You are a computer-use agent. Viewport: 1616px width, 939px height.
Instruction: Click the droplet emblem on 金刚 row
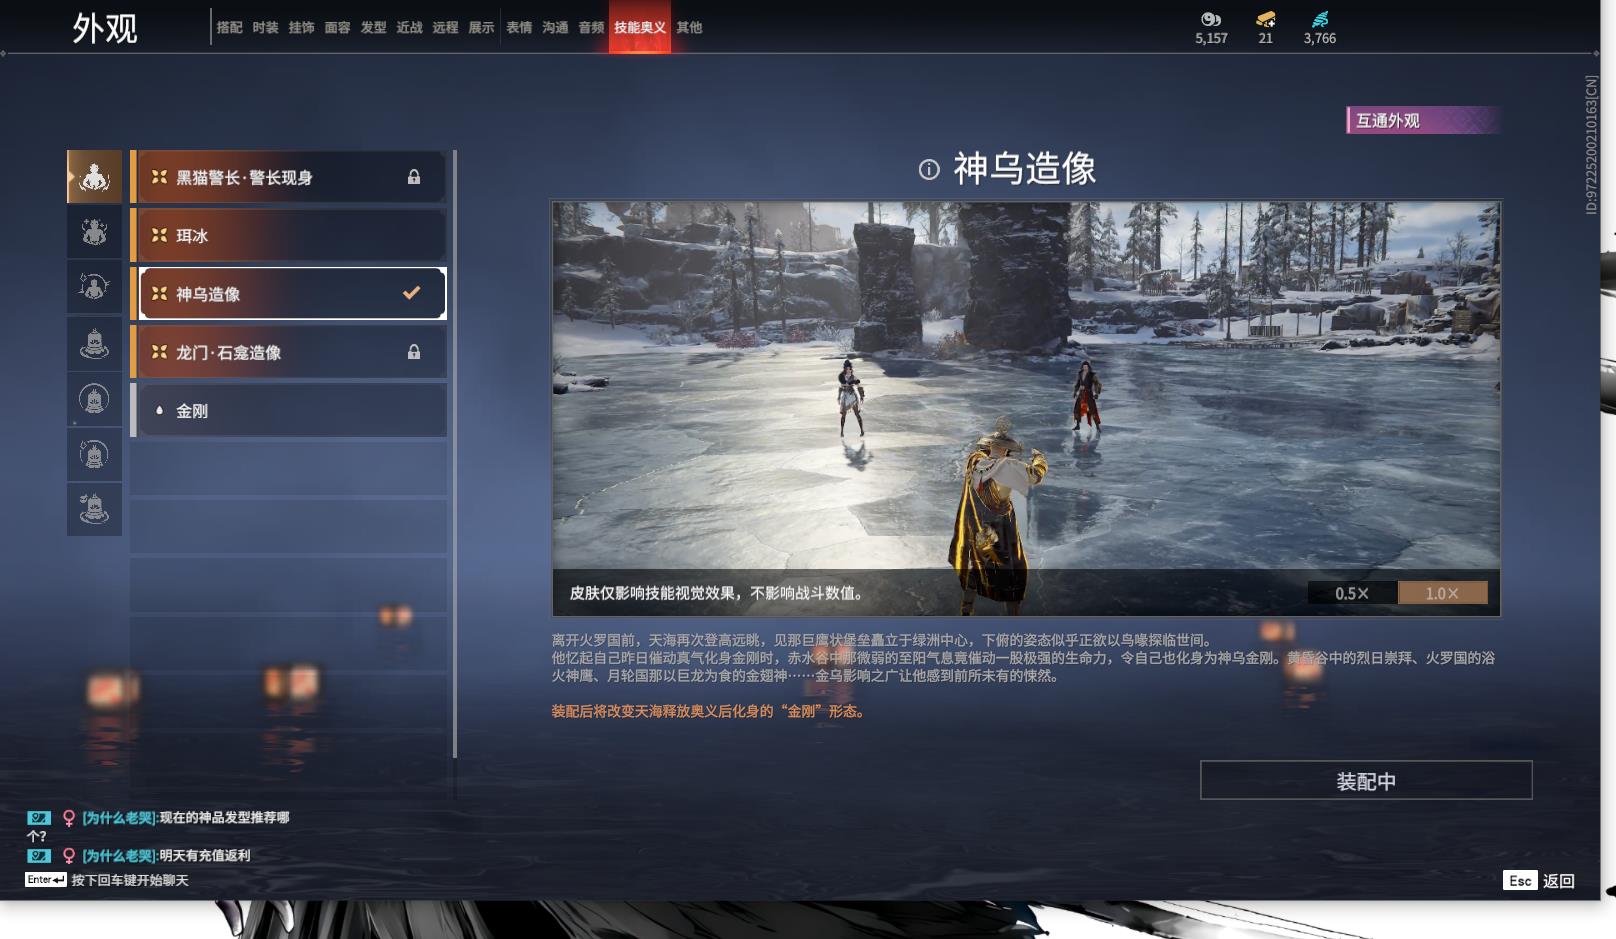pyautogui.click(x=159, y=410)
